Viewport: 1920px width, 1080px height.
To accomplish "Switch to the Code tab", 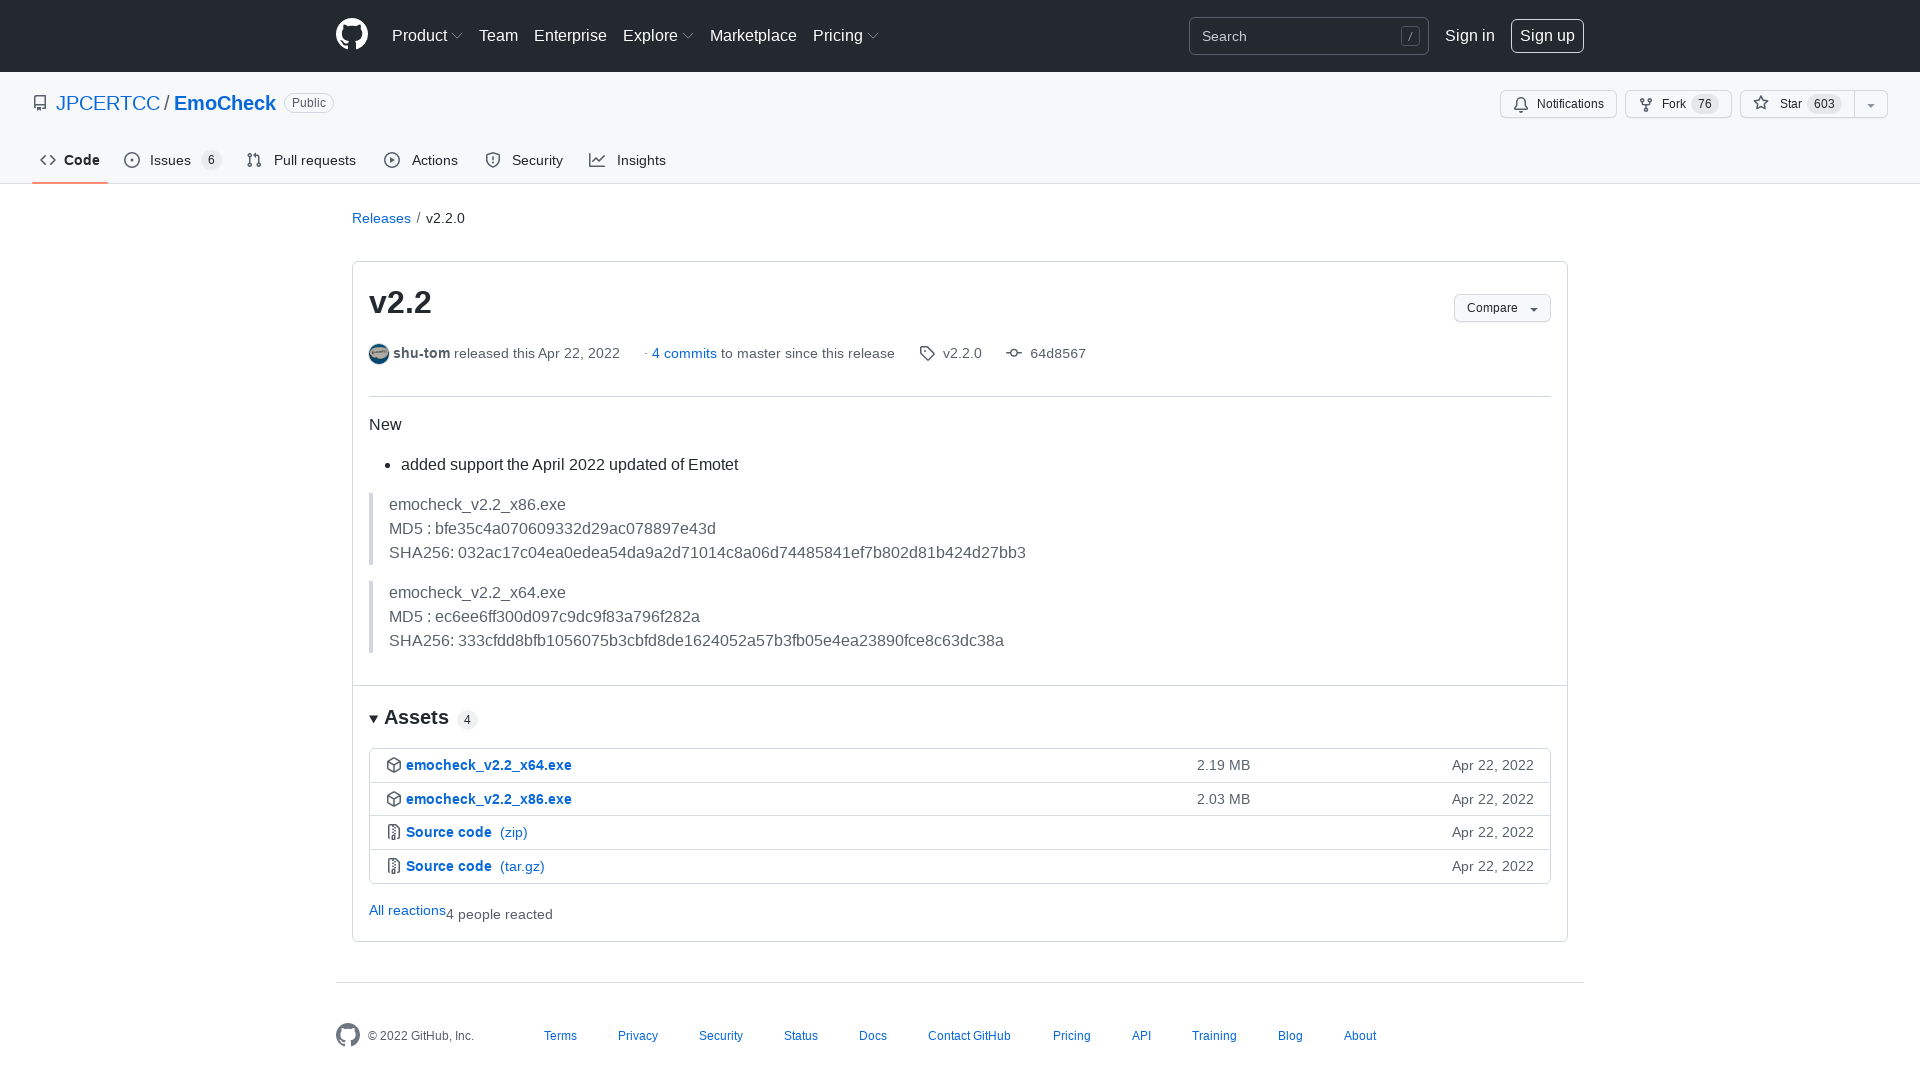I will tap(70, 160).
